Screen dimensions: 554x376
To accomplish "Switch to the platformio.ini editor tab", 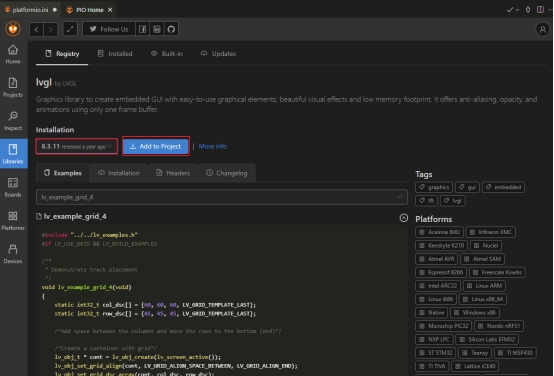I will (x=30, y=10).
